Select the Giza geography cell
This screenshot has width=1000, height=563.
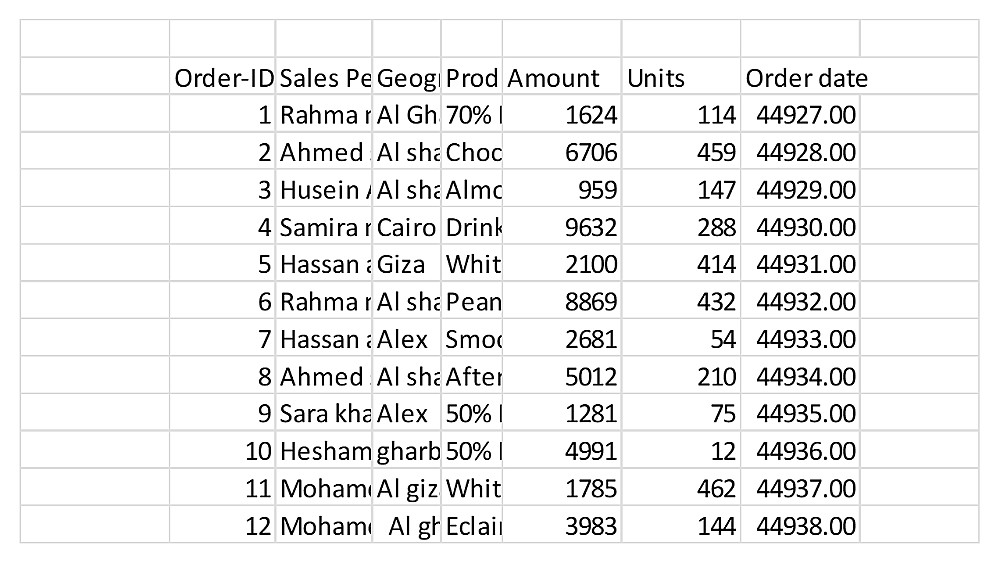[407, 265]
